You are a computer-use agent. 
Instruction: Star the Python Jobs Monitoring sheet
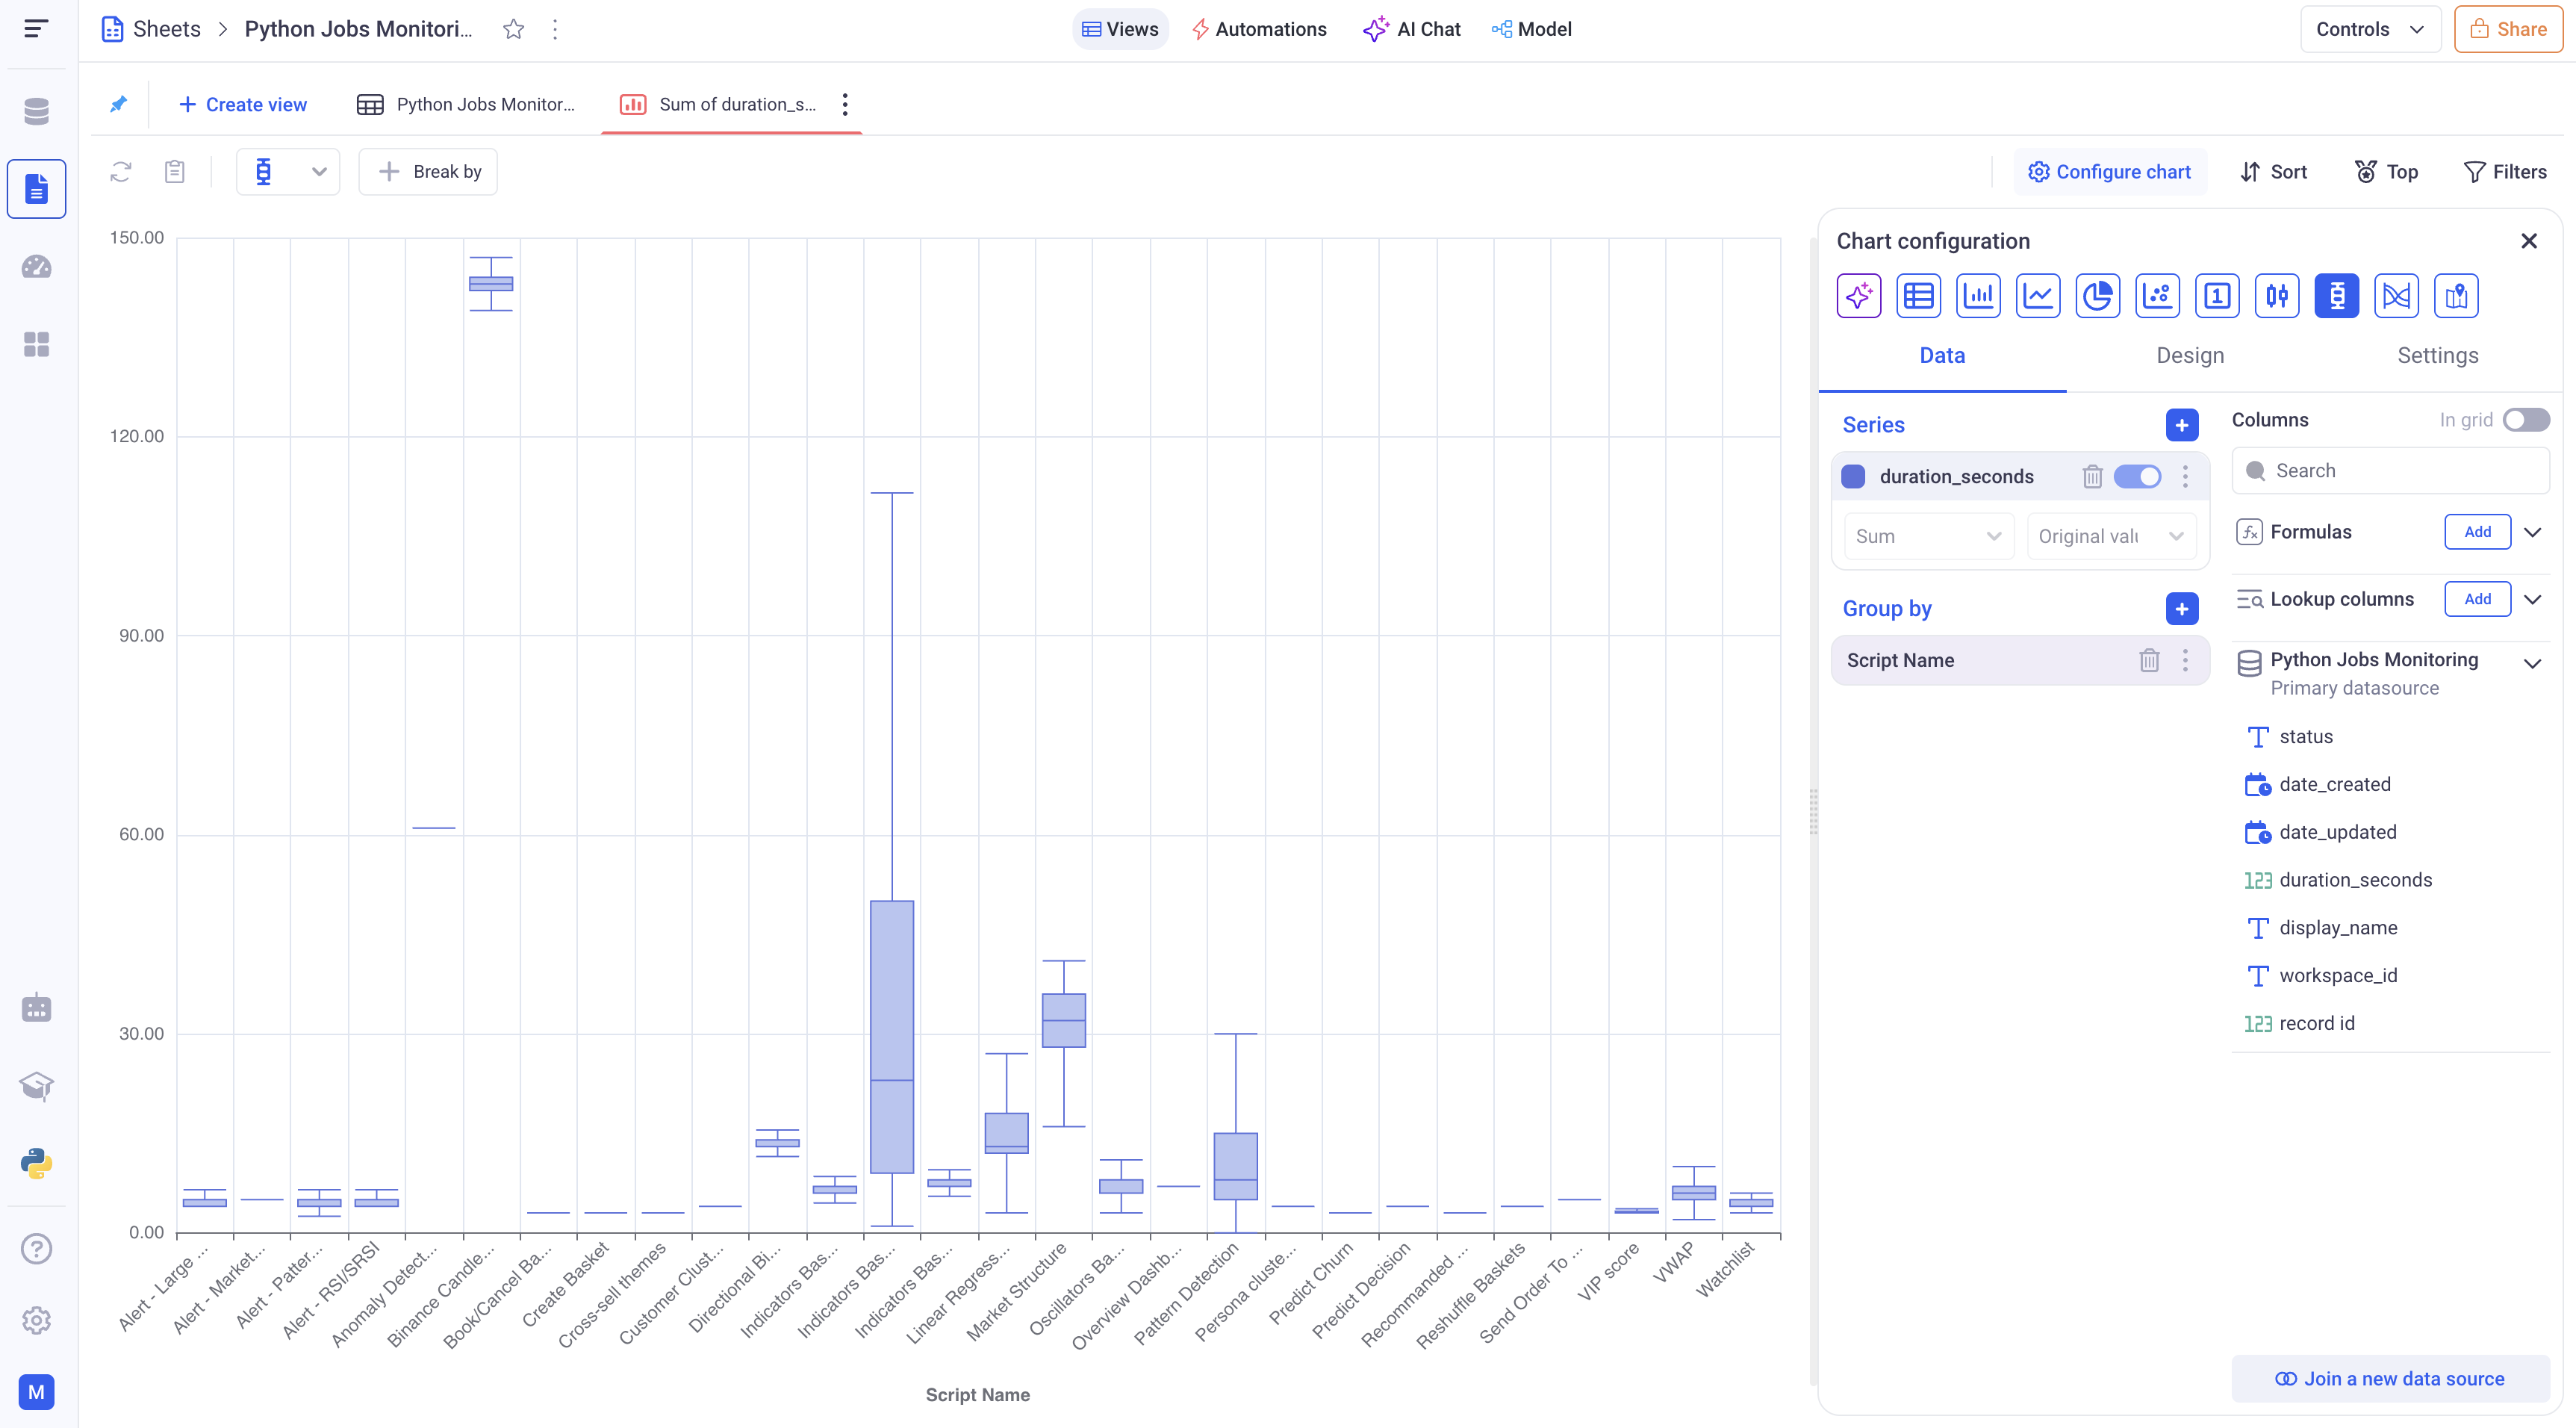513,29
